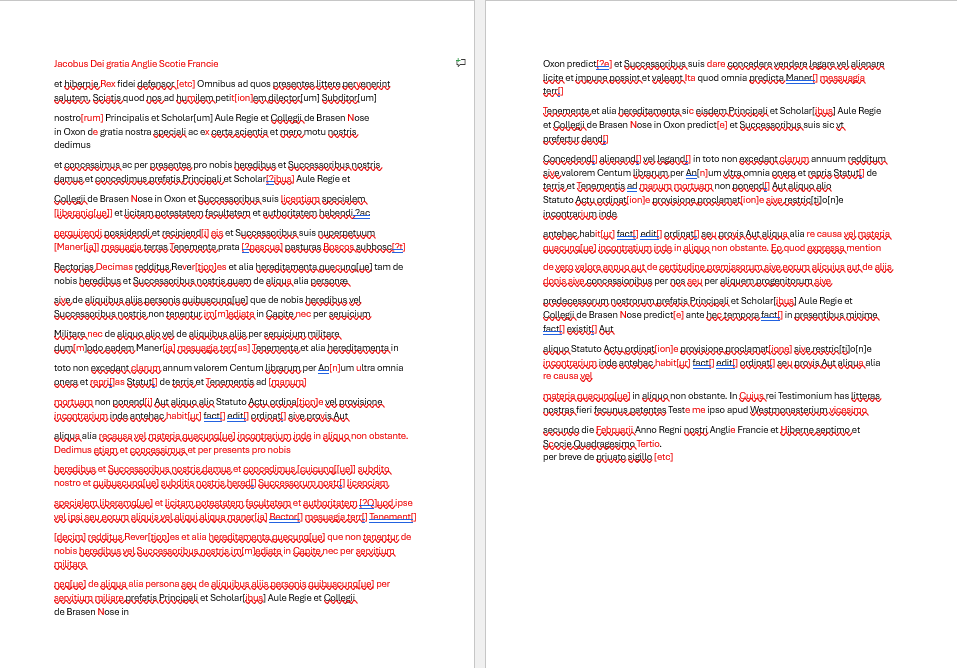
Task: Click the word "predecessorum"
Action: tap(576, 300)
